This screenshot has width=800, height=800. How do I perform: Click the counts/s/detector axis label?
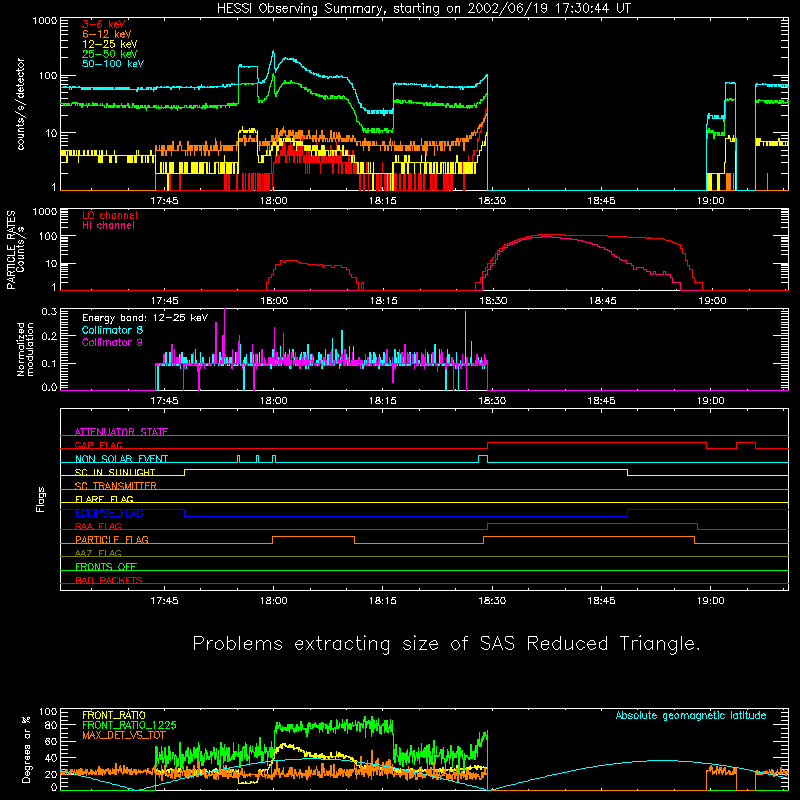coord(20,104)
